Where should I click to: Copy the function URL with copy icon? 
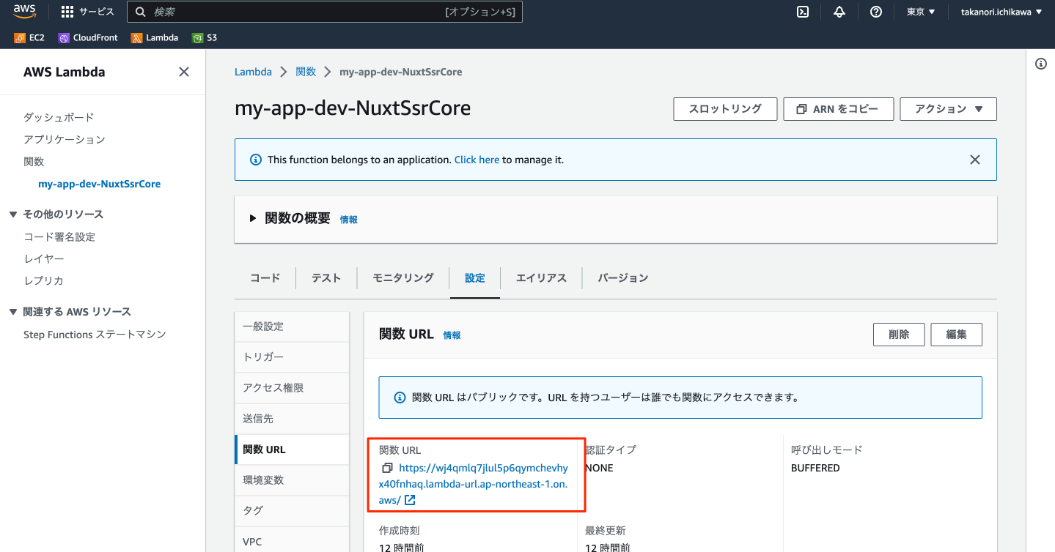(x=387, y=468)
